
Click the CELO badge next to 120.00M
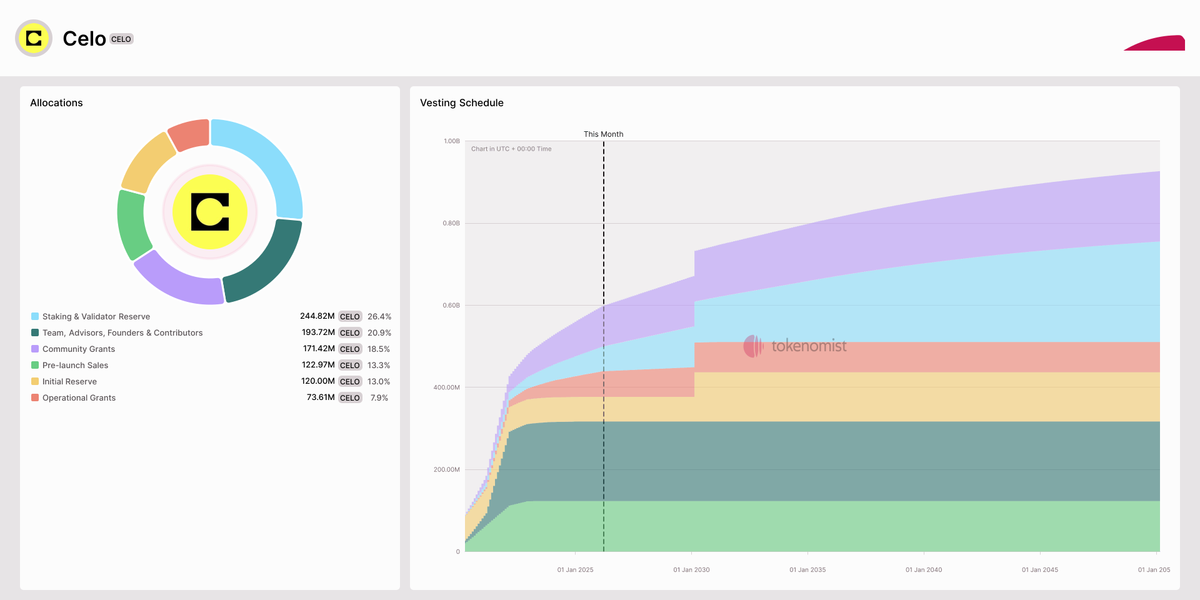click(348, 381)
